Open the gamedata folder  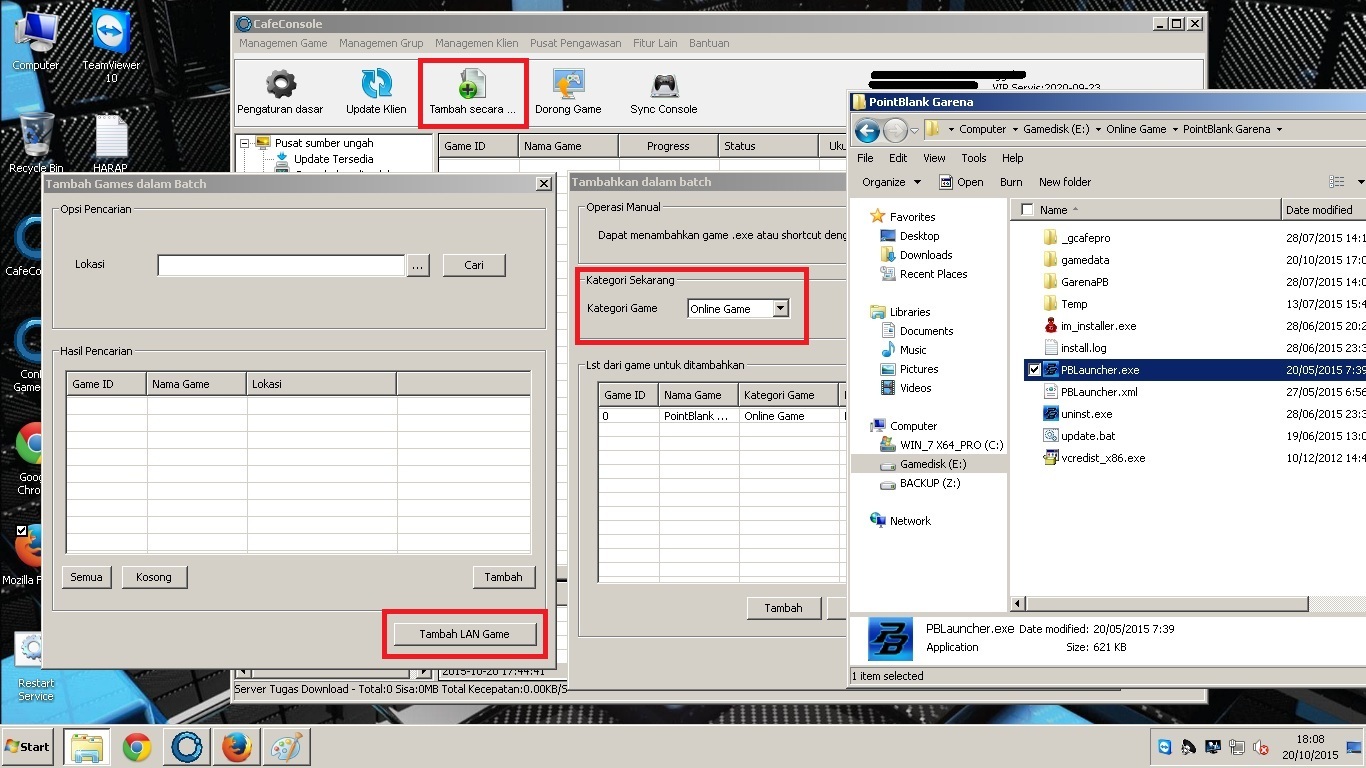(1084, 260)
